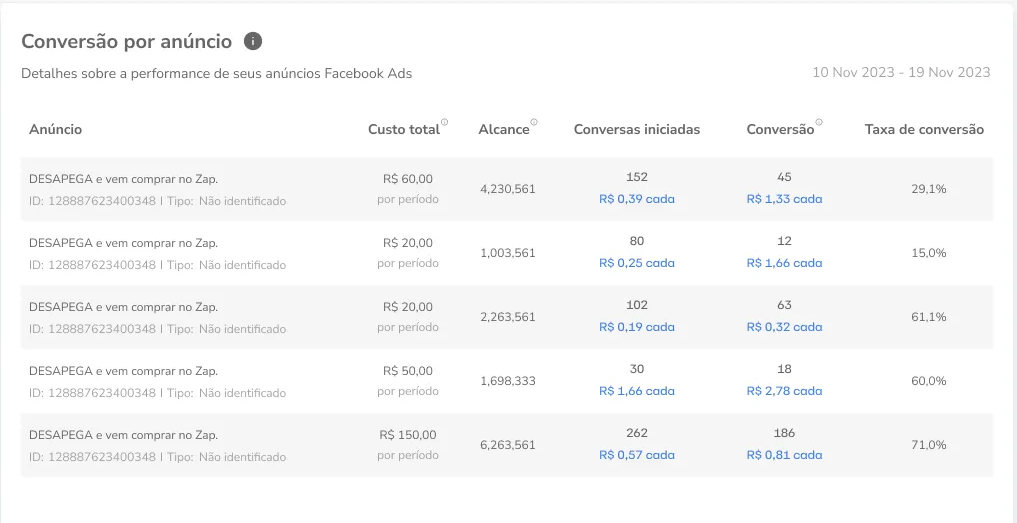Click the info icon beside the Conversão header

tap(819, 123)
